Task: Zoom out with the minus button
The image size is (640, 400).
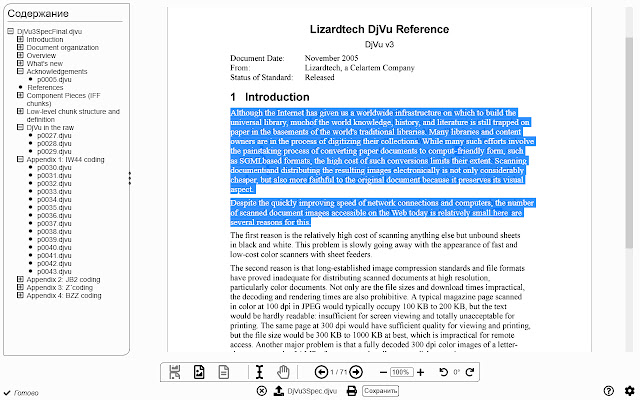Action: (x=383, y=372)
